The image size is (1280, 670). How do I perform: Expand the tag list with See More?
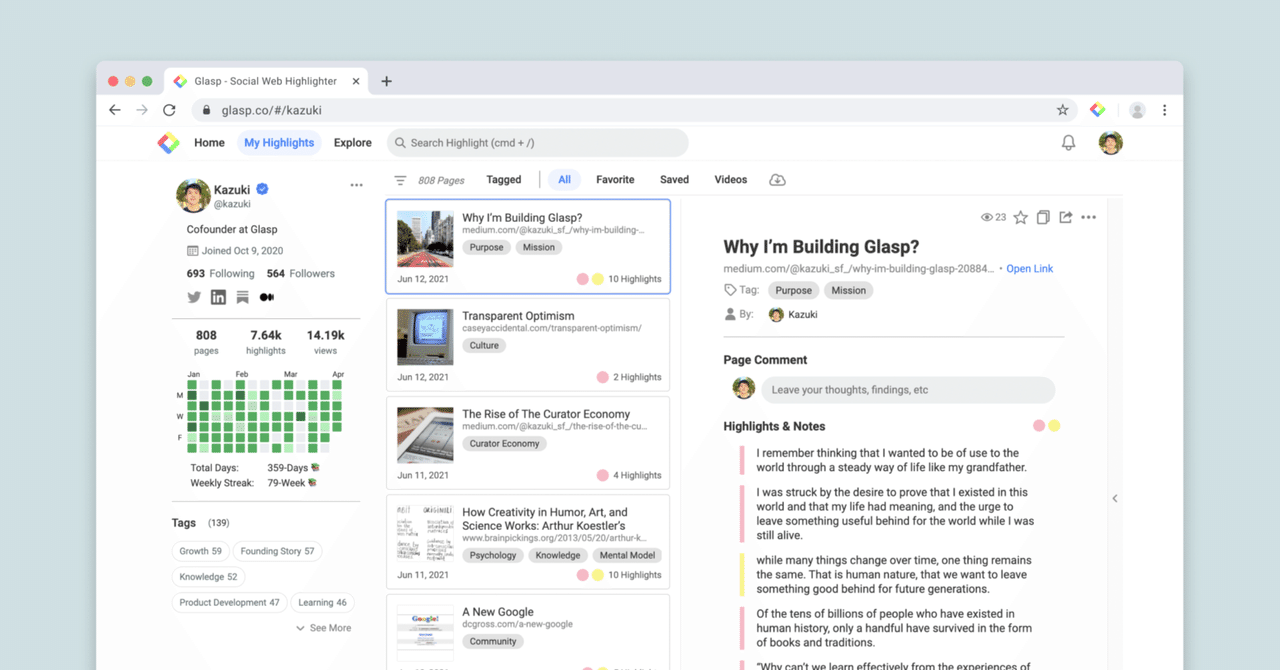pyautogui.click(x=323, y=628)
